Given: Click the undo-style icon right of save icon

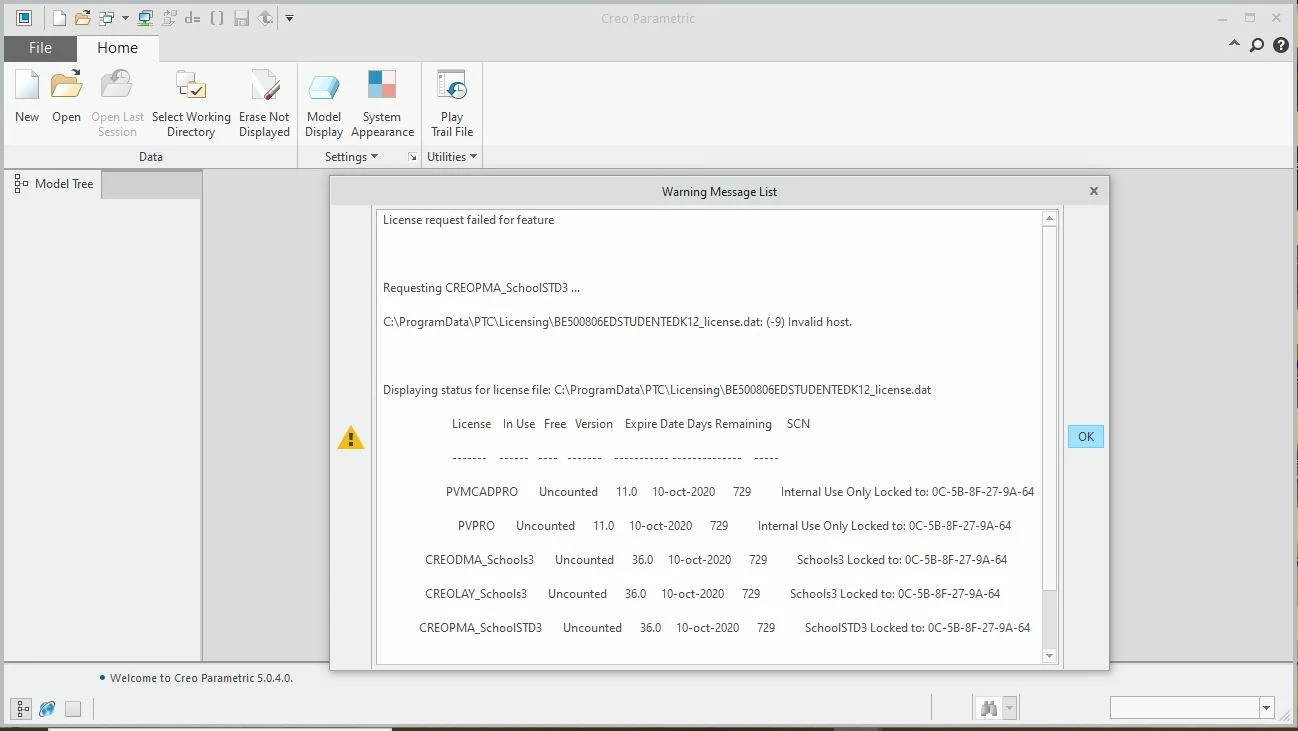Looking at the screenshot, I should (265, 18).
